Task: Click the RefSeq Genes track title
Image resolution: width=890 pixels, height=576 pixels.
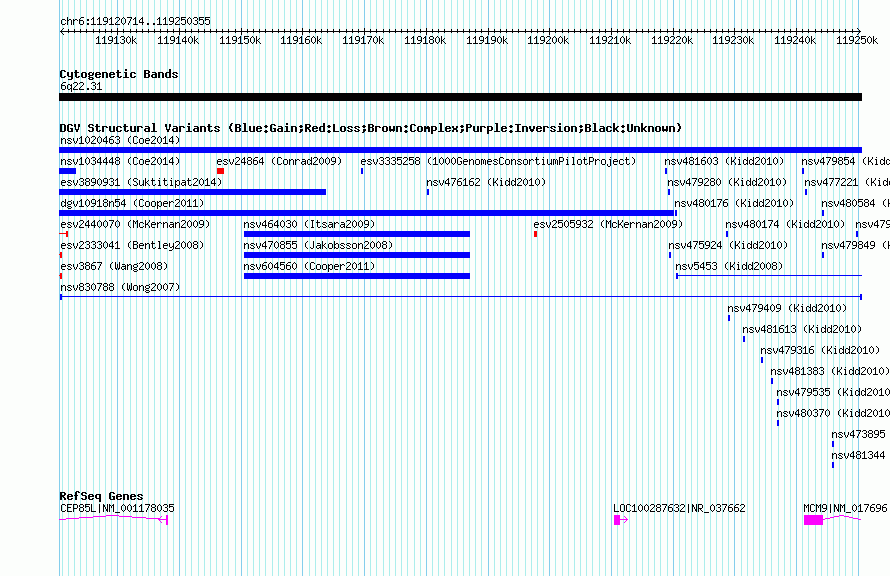Action: click(x=101, y=496)
